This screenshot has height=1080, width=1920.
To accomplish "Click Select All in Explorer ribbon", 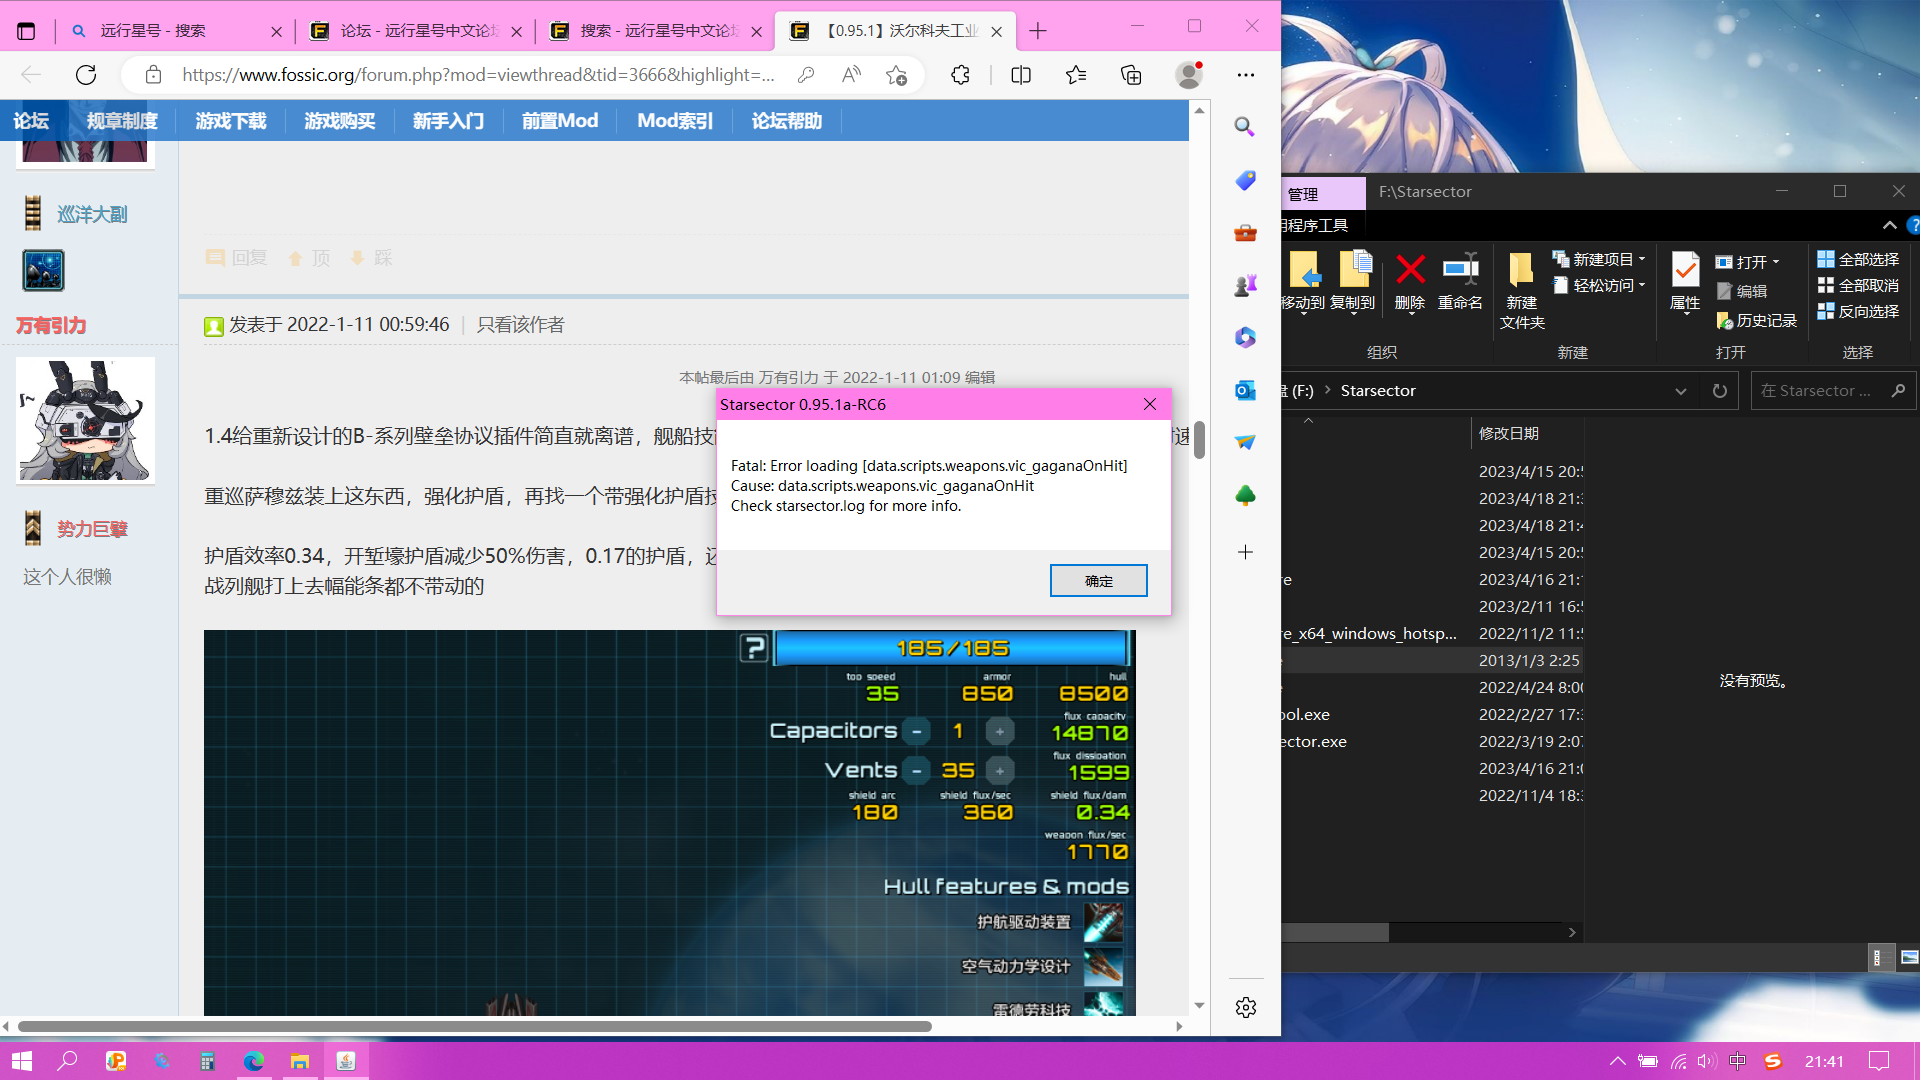I will click(x=1858, y=259).
